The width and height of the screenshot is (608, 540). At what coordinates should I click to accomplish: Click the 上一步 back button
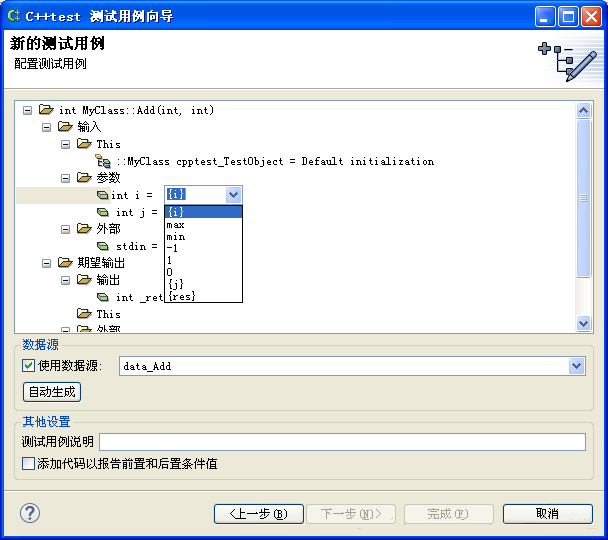[x=259, y=514]
